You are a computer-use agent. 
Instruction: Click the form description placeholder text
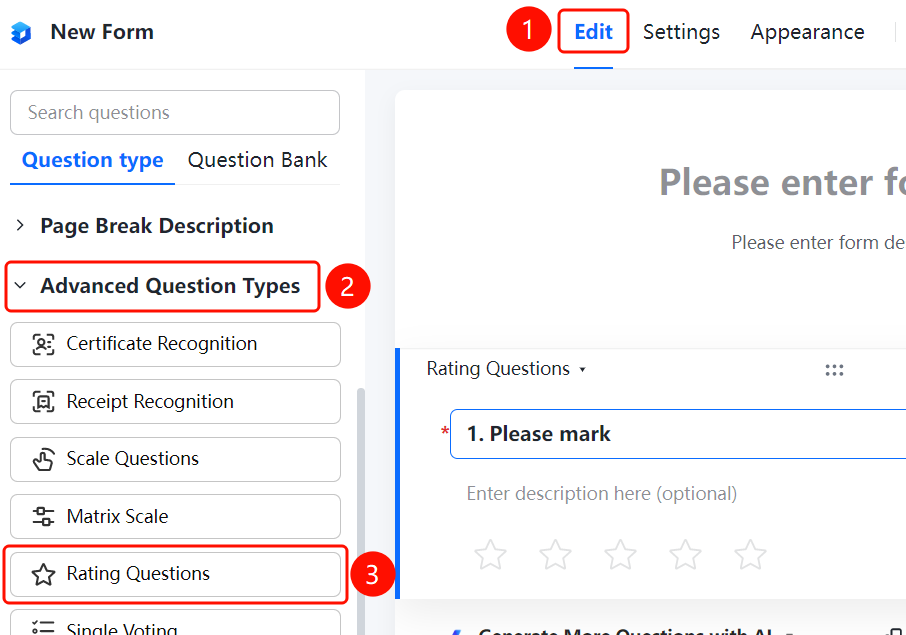pyautogui.click(x=818, y=243)
